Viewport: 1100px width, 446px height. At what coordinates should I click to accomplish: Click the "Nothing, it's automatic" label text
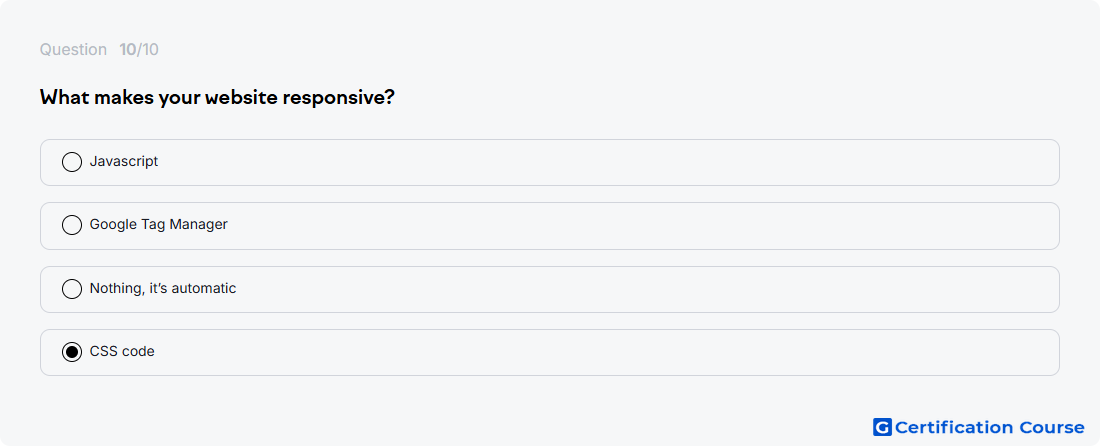click(x=163, y=288)
